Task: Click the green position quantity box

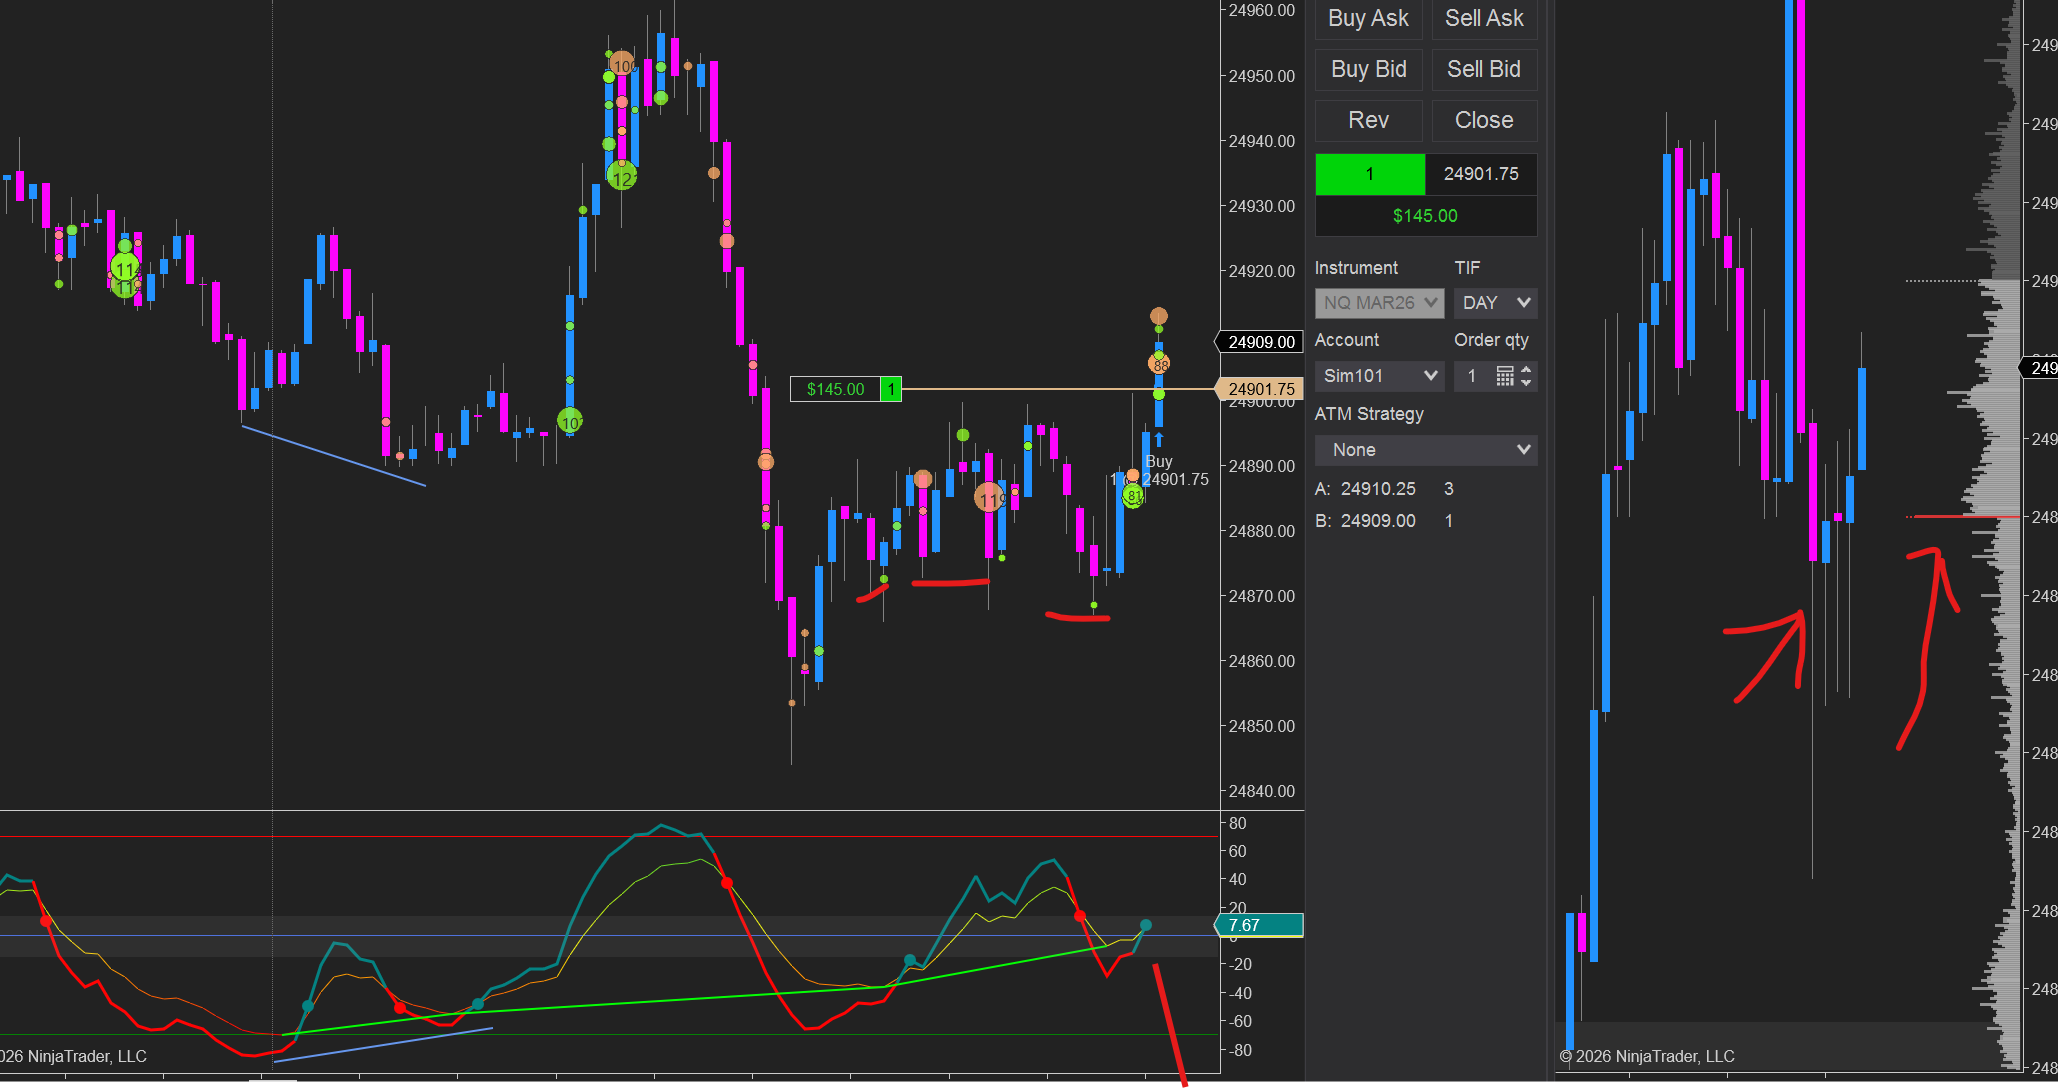Action: (1369, 174)
